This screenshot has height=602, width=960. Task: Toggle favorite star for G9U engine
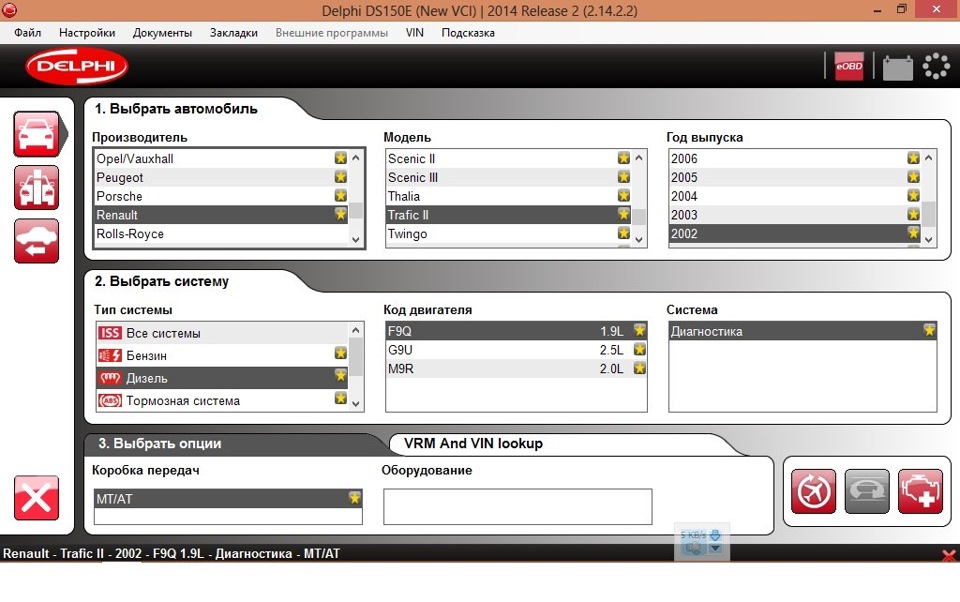(640, 350)
